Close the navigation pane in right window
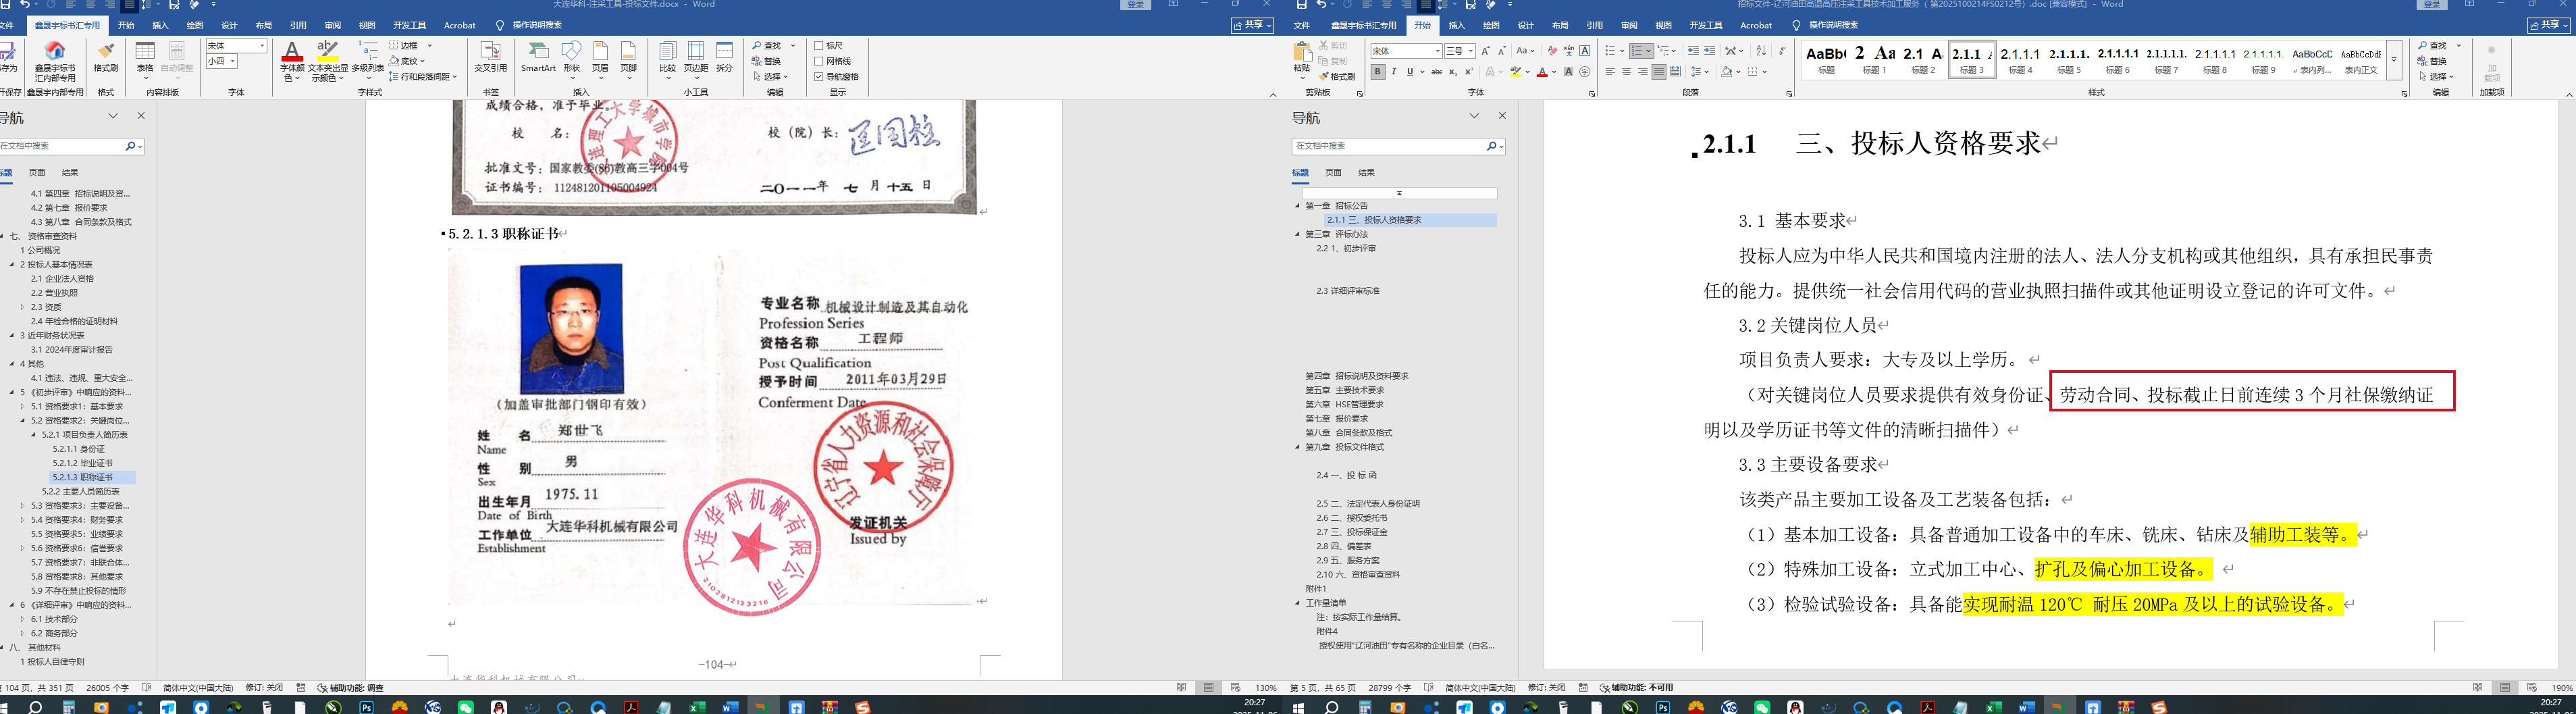The image size is (2576, 714). [x=1501, y=116]
